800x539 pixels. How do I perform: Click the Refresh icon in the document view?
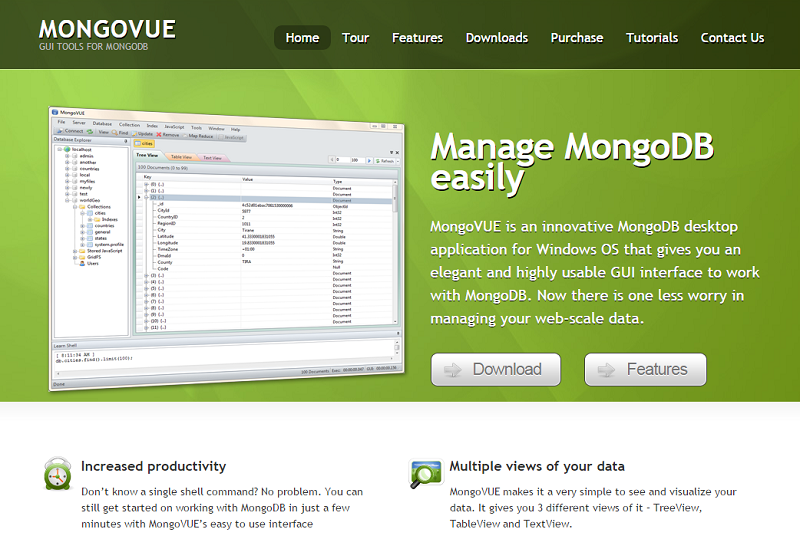pos(378,160)
